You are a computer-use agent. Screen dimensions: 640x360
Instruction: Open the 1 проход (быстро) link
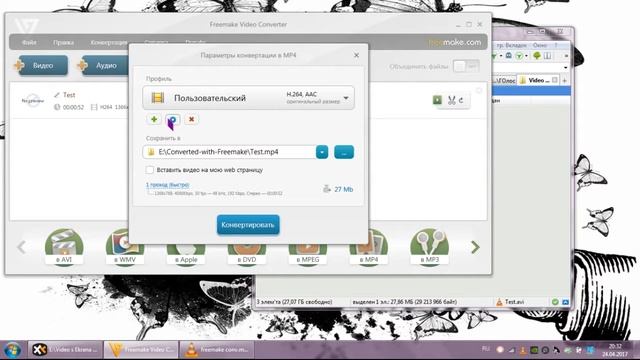click(x=167, y=184)
